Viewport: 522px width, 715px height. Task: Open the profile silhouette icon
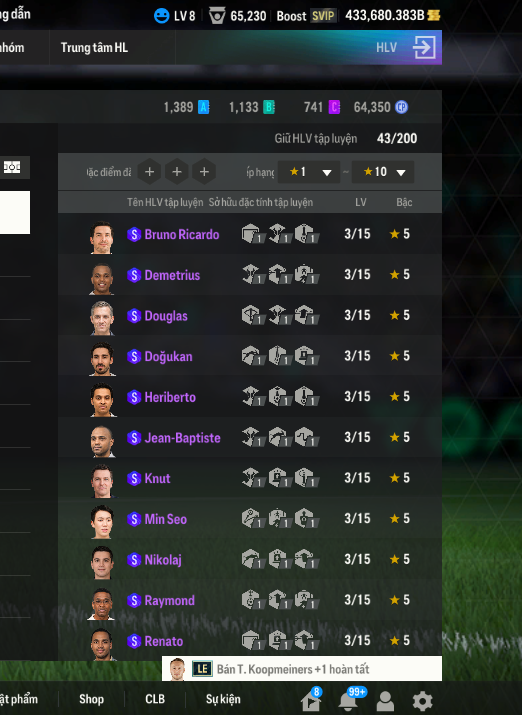385,701
